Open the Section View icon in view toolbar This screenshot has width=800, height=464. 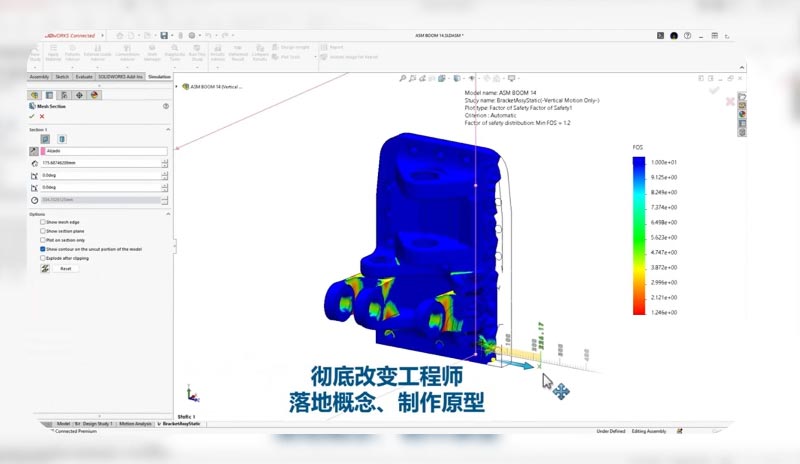coord(432,78)
